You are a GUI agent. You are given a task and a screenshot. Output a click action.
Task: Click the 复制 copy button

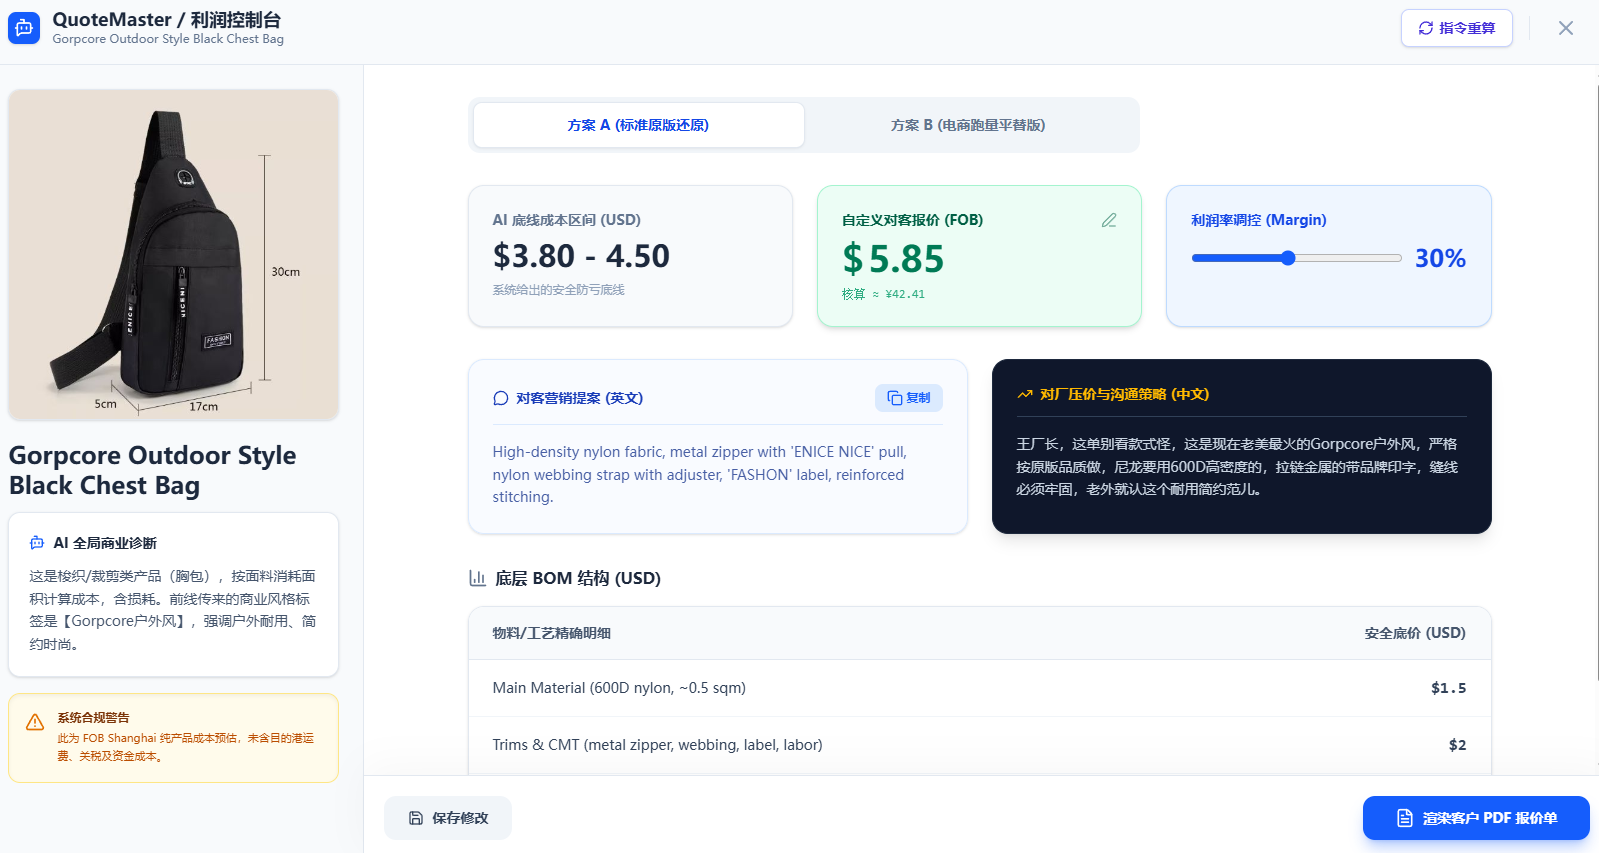pos(908,398)
